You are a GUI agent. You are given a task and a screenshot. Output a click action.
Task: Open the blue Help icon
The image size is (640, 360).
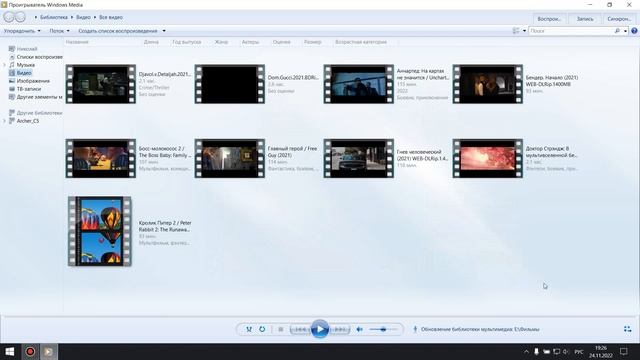click(634, 31)
